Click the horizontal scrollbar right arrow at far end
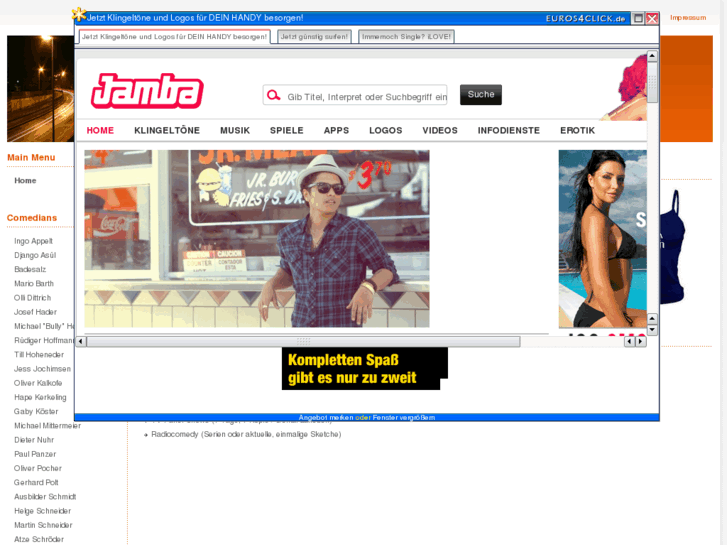Viewport: 727px width, 545px height. click(641, 341)
